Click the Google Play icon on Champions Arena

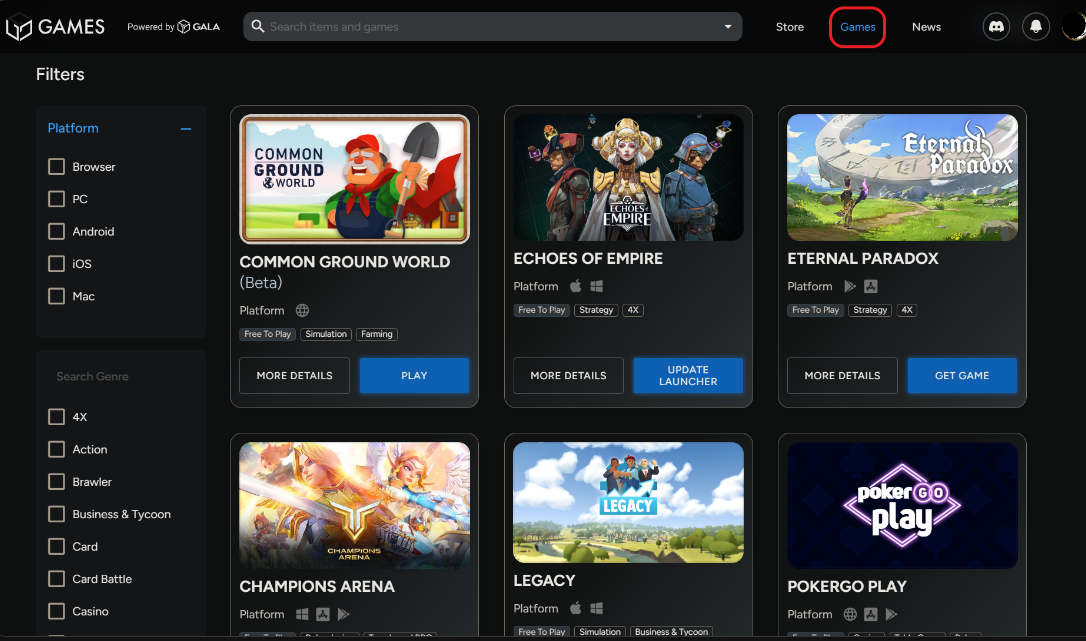(x=344, y=614)
